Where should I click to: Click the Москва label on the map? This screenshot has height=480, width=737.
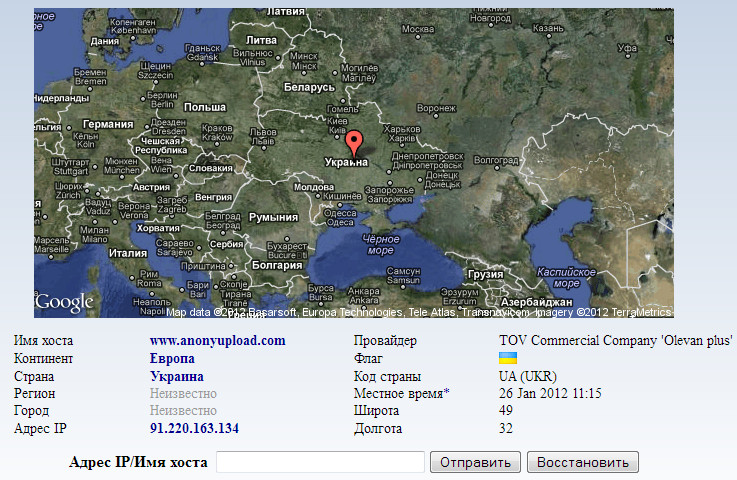(x=418, y=29)
